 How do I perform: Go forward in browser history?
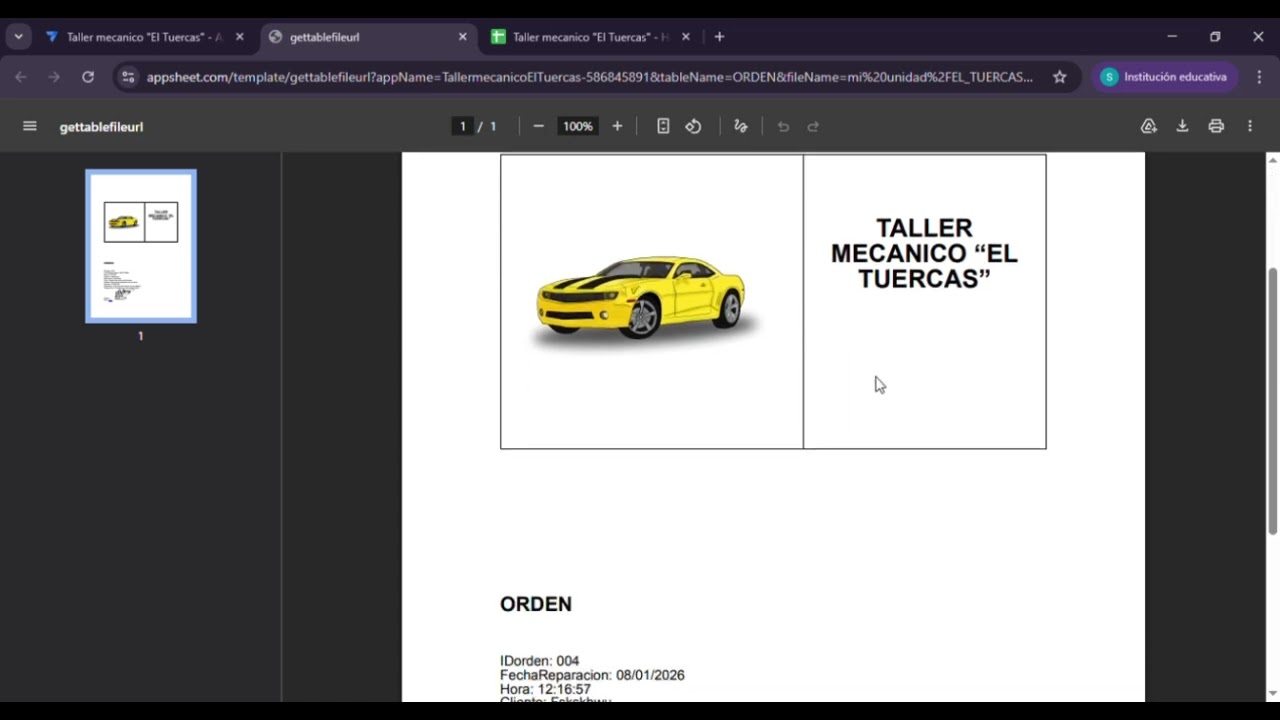pyautogui.click(x=54, y=77)
